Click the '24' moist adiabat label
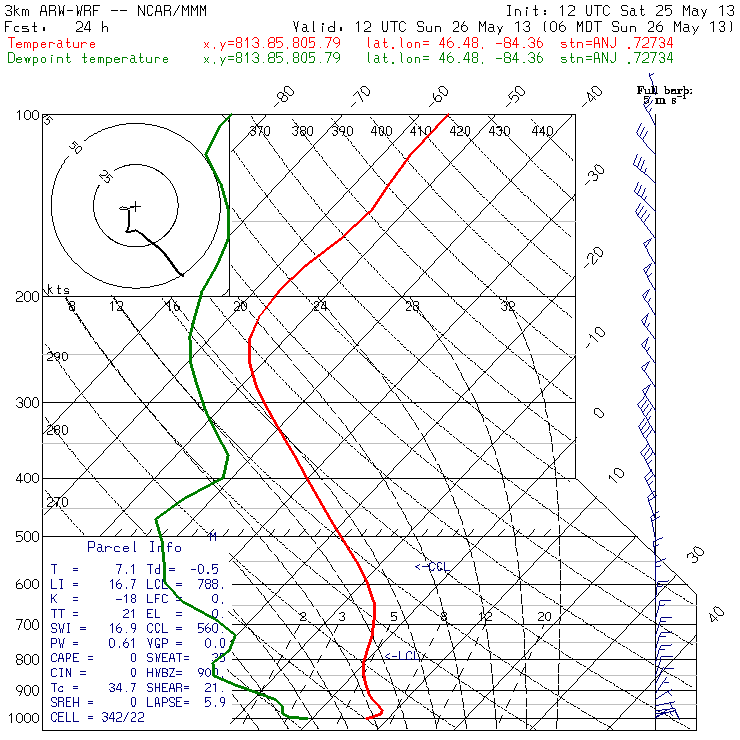The height and width of the screenshot is (740, 740). click(x=320, y=307)
